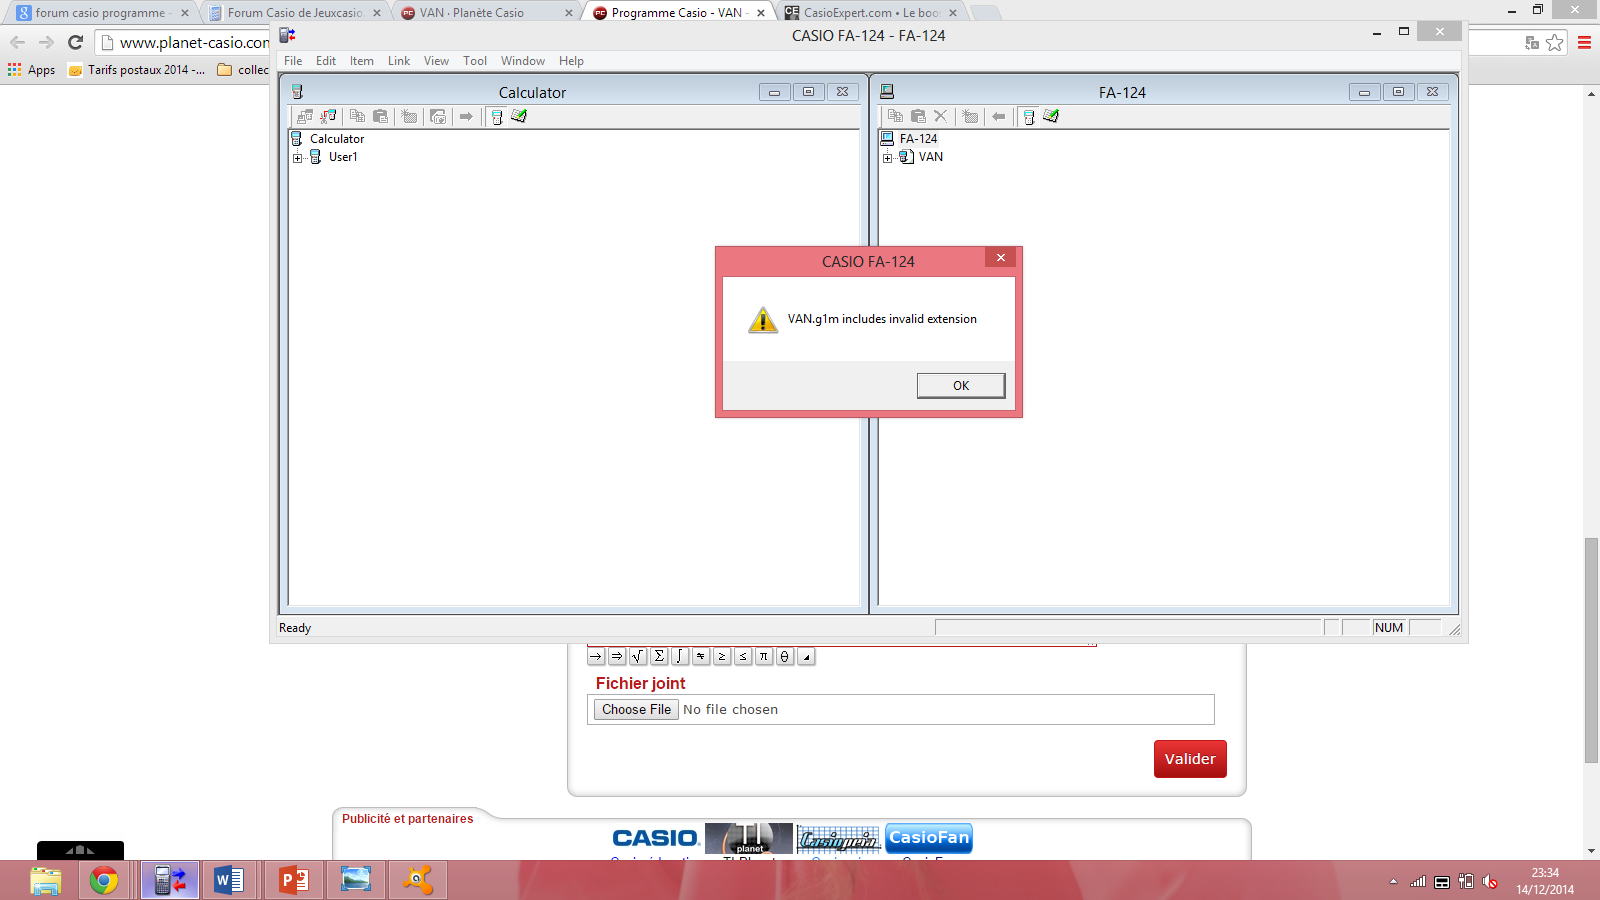Click the calculator window icon in Calculator toolbar

[x=497, y=117]
